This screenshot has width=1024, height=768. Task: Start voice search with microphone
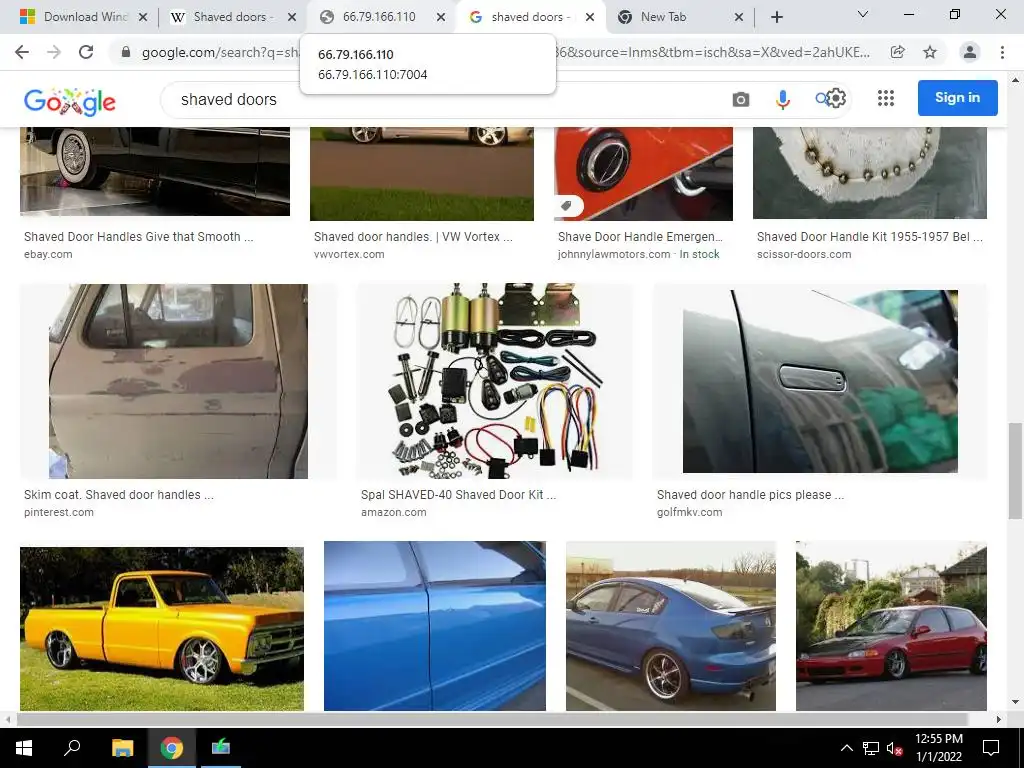[782, 99]
